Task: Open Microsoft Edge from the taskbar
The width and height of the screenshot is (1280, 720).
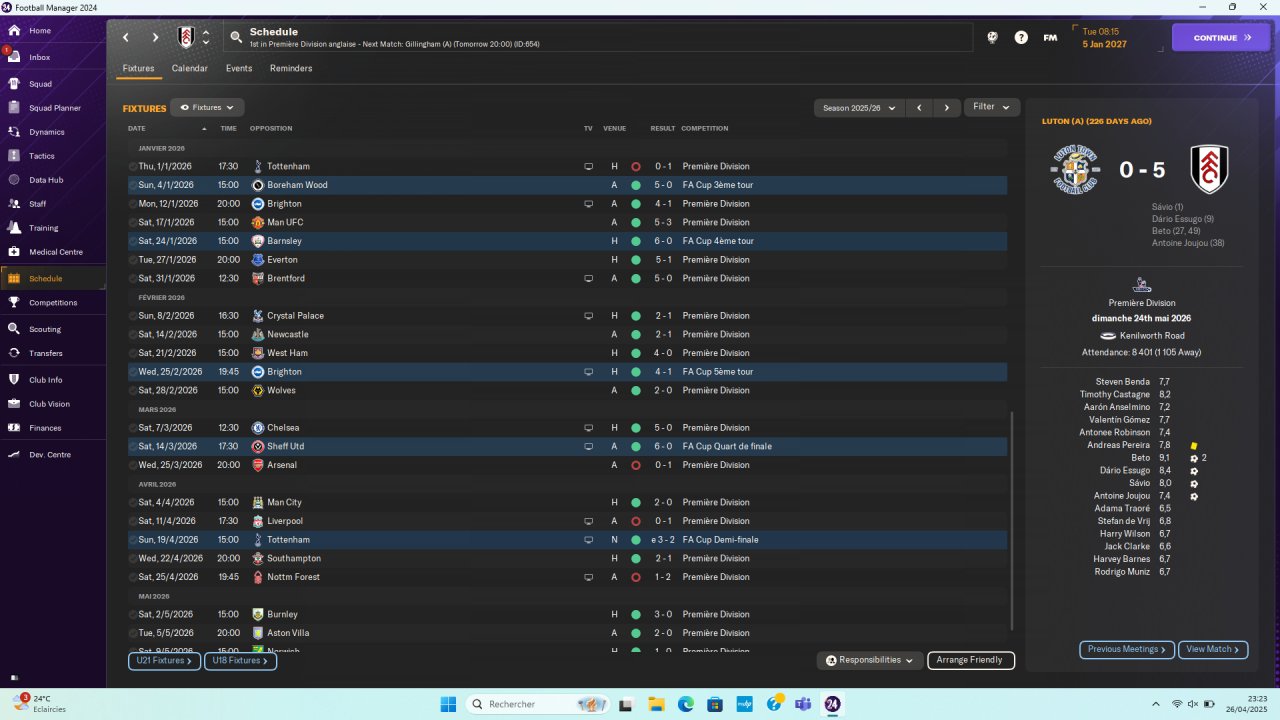Action: 686,704
